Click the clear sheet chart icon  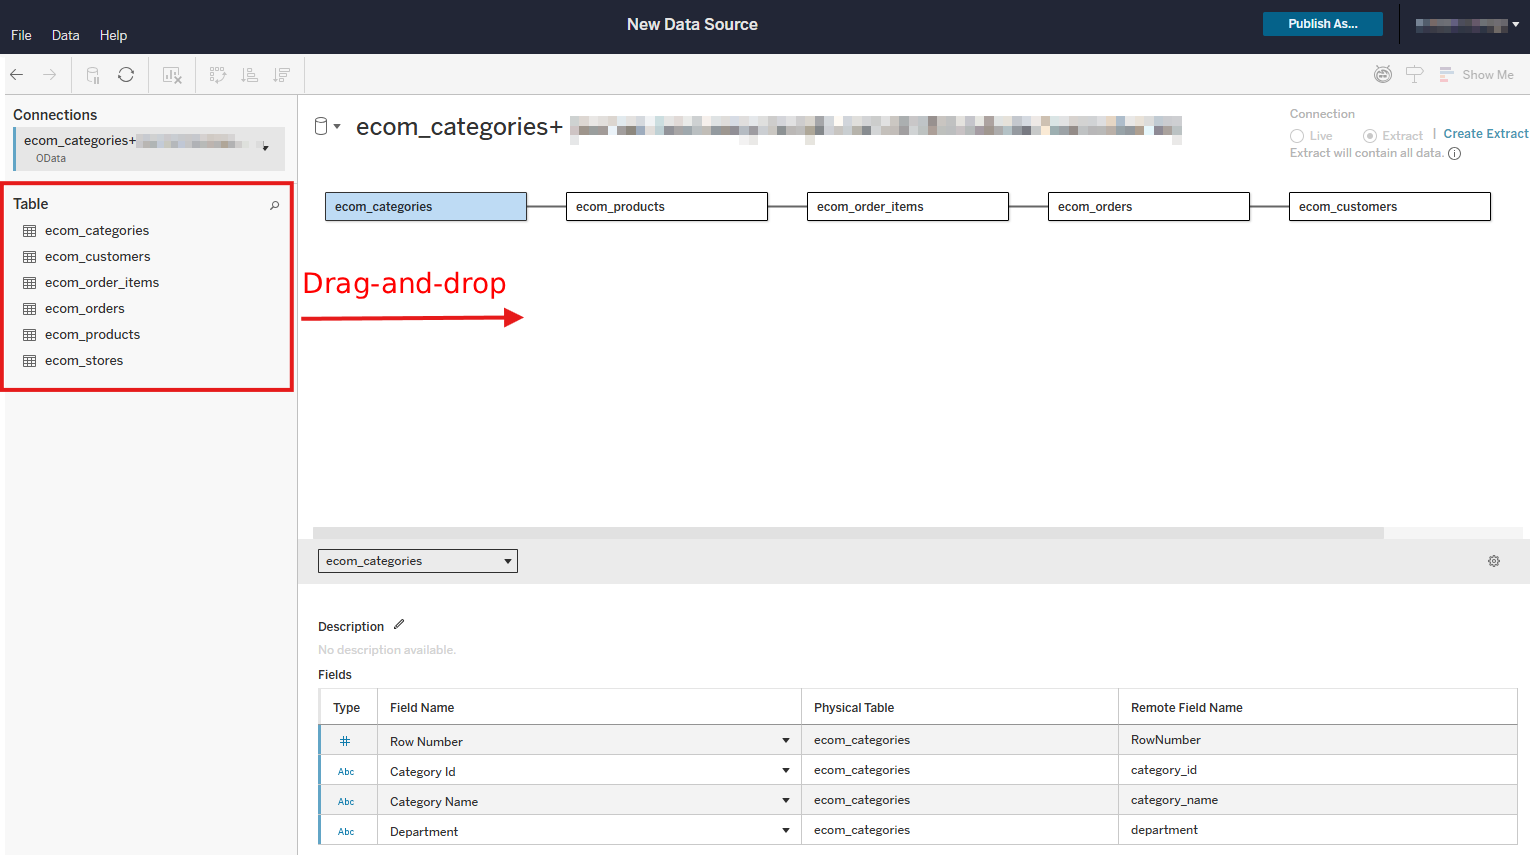click(x=172, y=75)
